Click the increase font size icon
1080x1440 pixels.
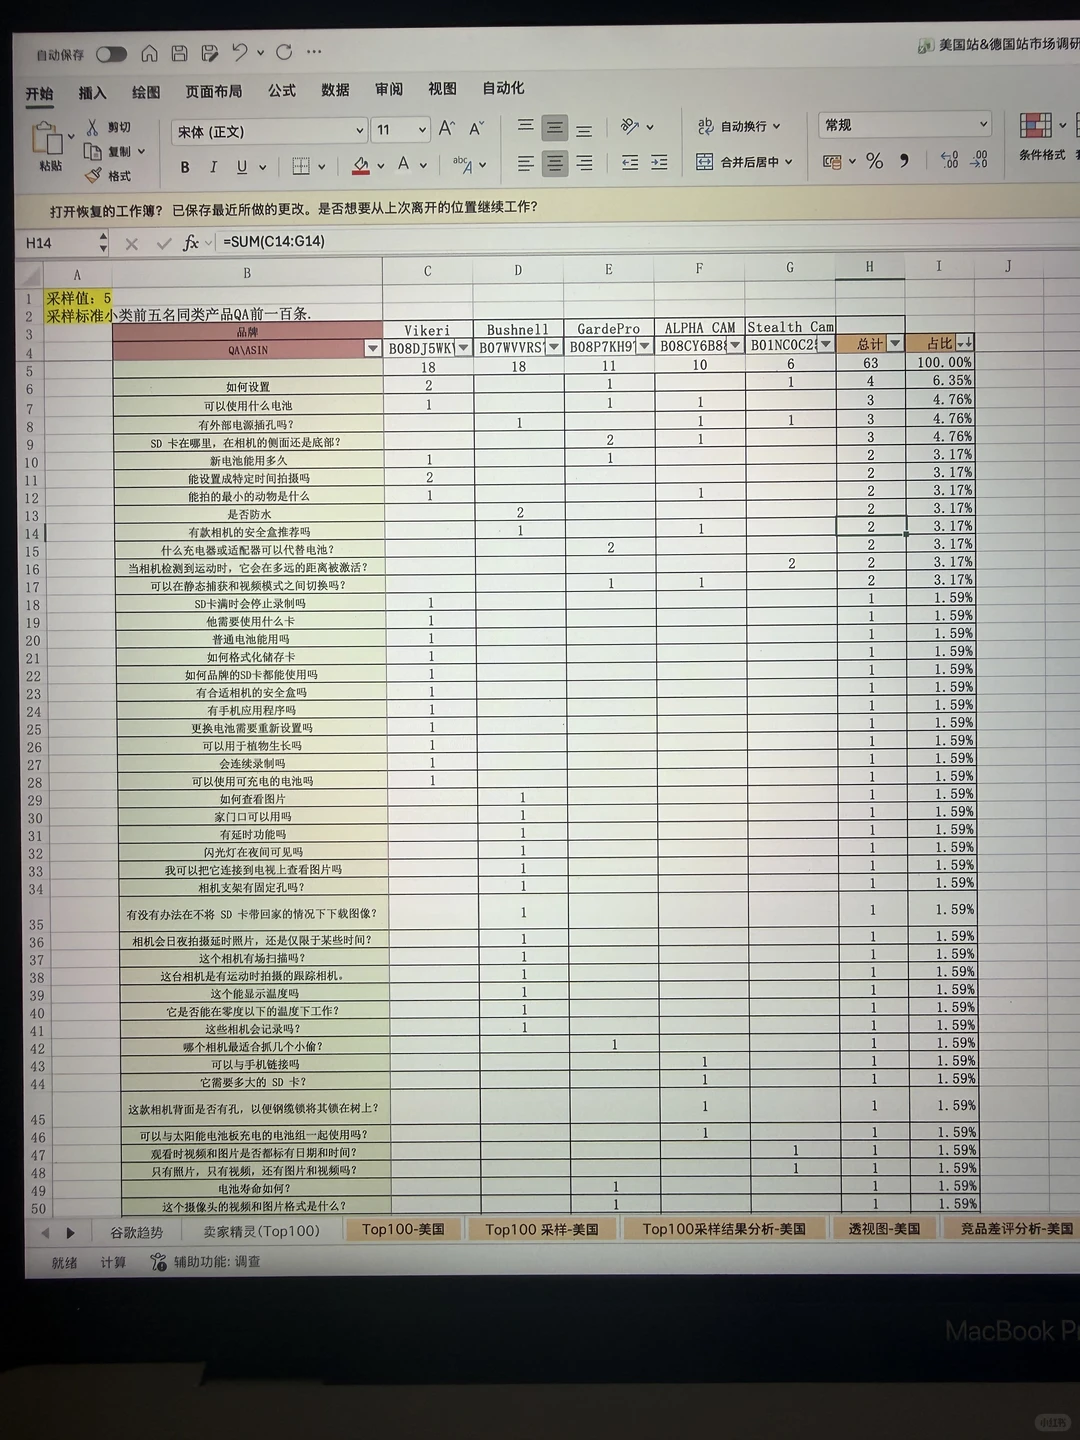pyautogui.click(x=447, y=128)
